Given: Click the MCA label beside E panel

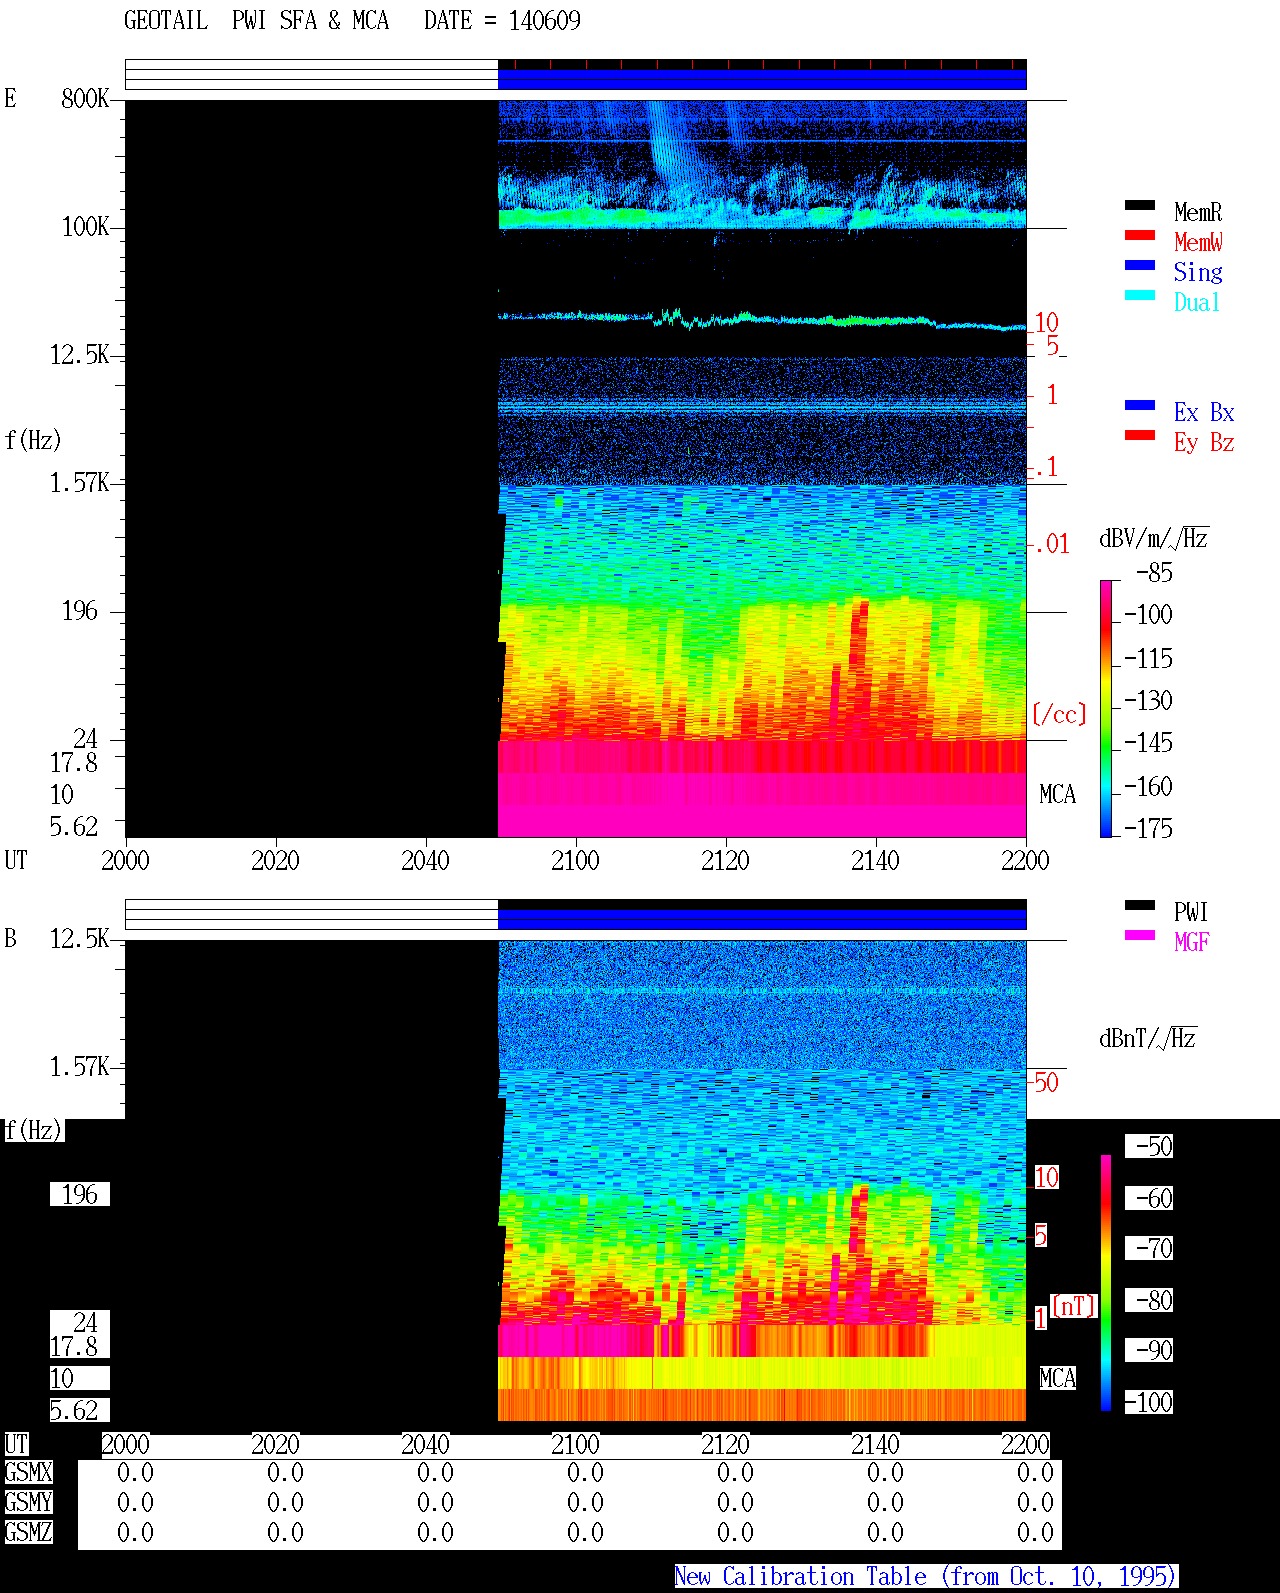Looking at the screenshot, I should pyautogui.click(x=1057, y=794).
